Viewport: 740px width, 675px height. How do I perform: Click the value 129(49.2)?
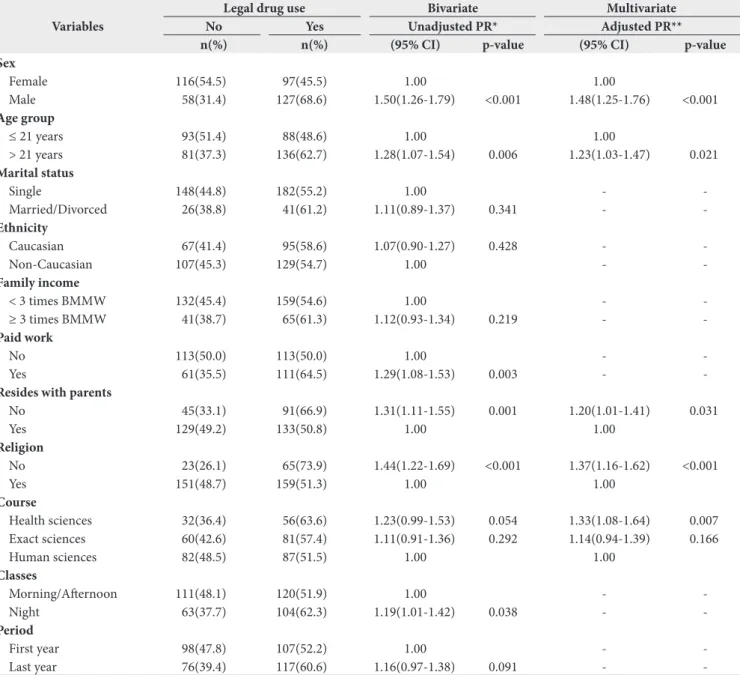click(201, 429)
